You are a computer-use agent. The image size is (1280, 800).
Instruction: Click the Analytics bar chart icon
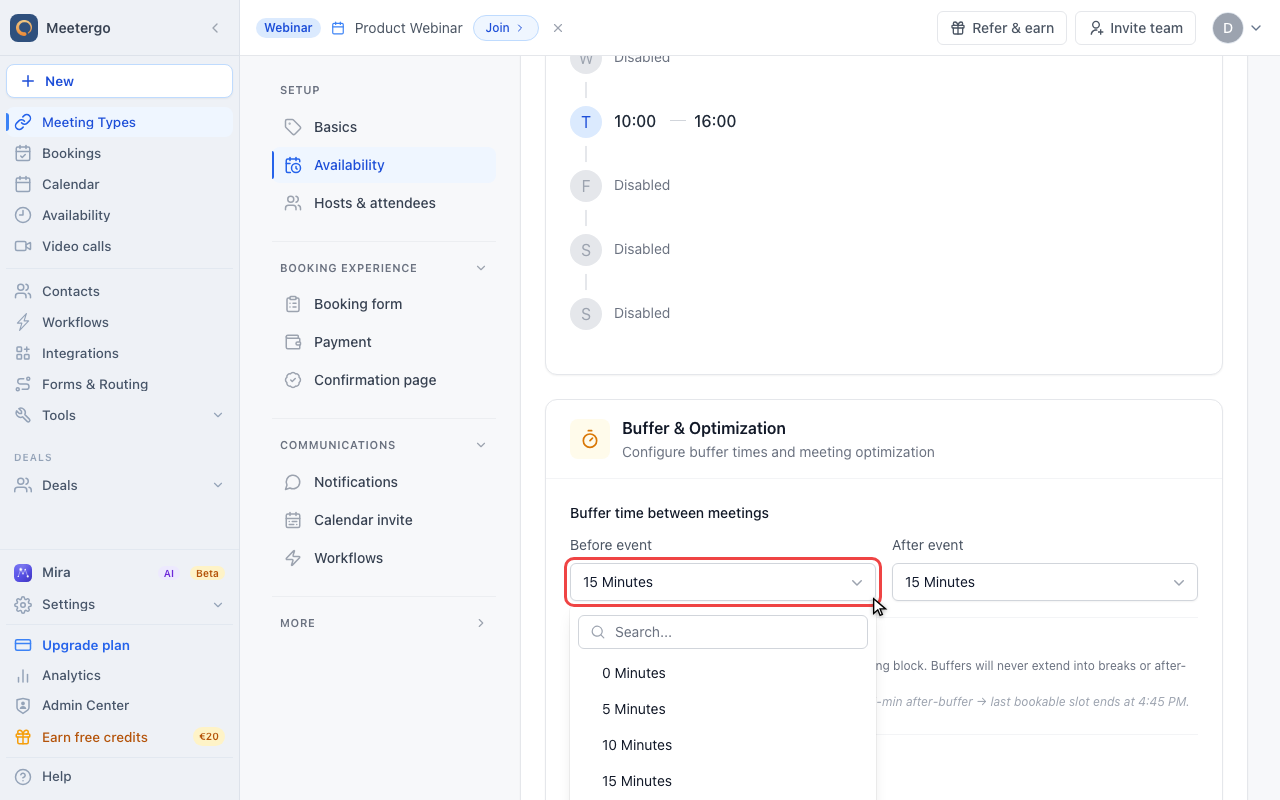click(23, 675)
